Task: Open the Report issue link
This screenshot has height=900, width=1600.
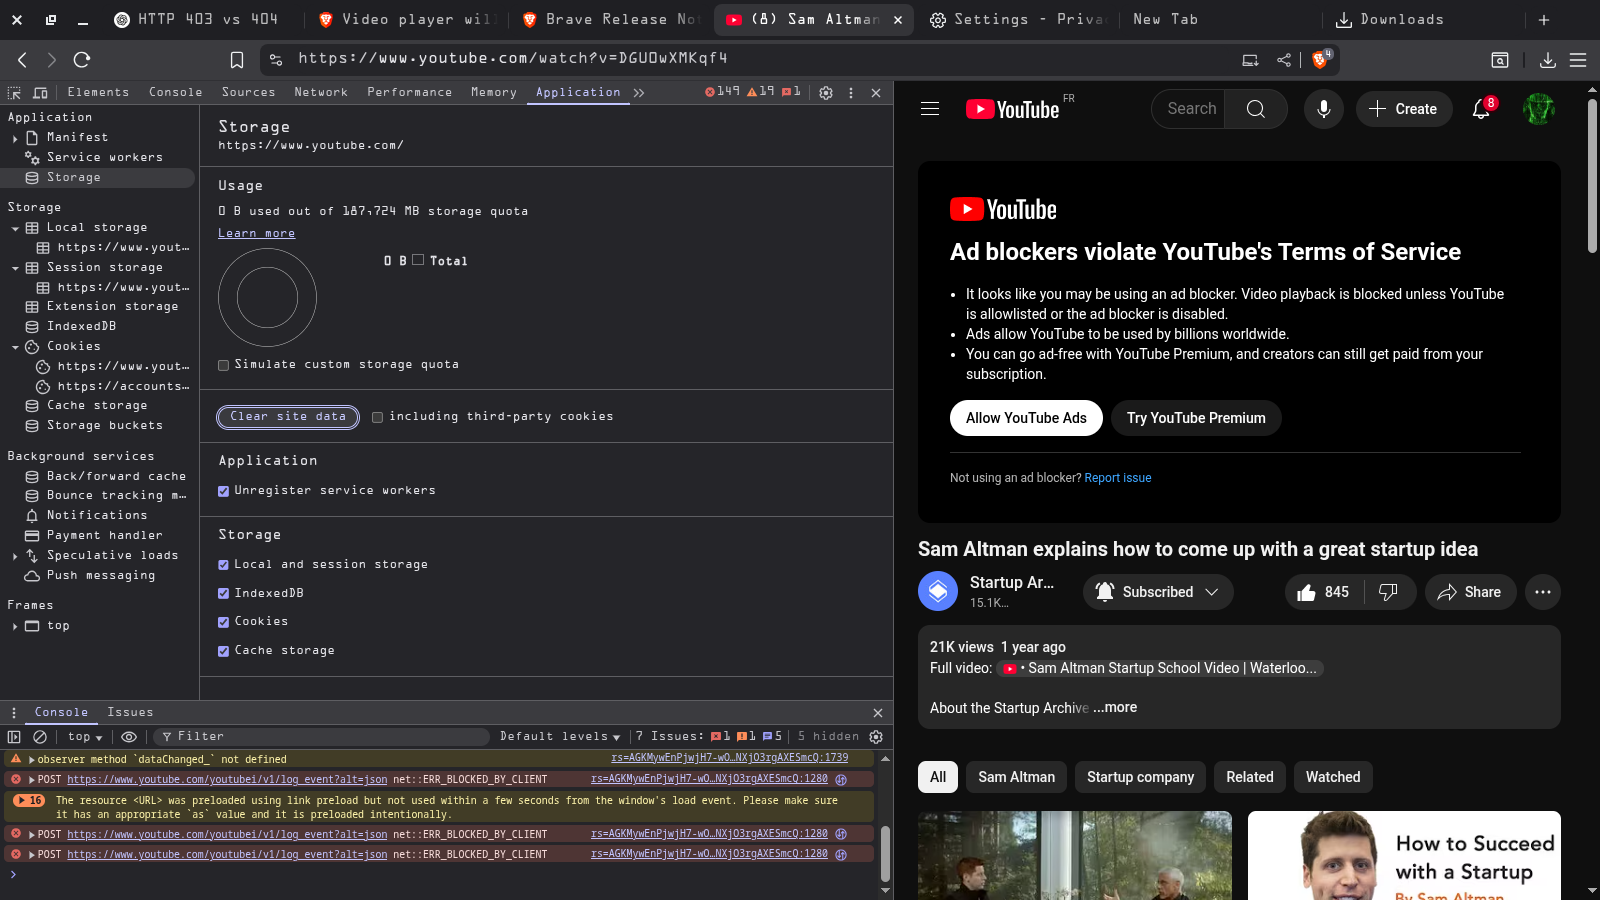Action: (1118, 478)
